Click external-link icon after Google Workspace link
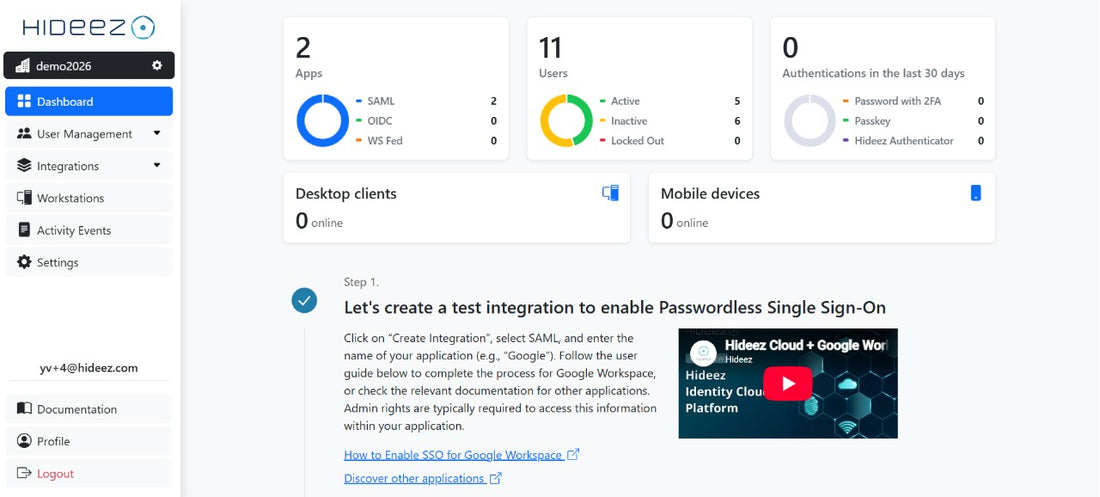1100x497 pixels. coord(573,454)
